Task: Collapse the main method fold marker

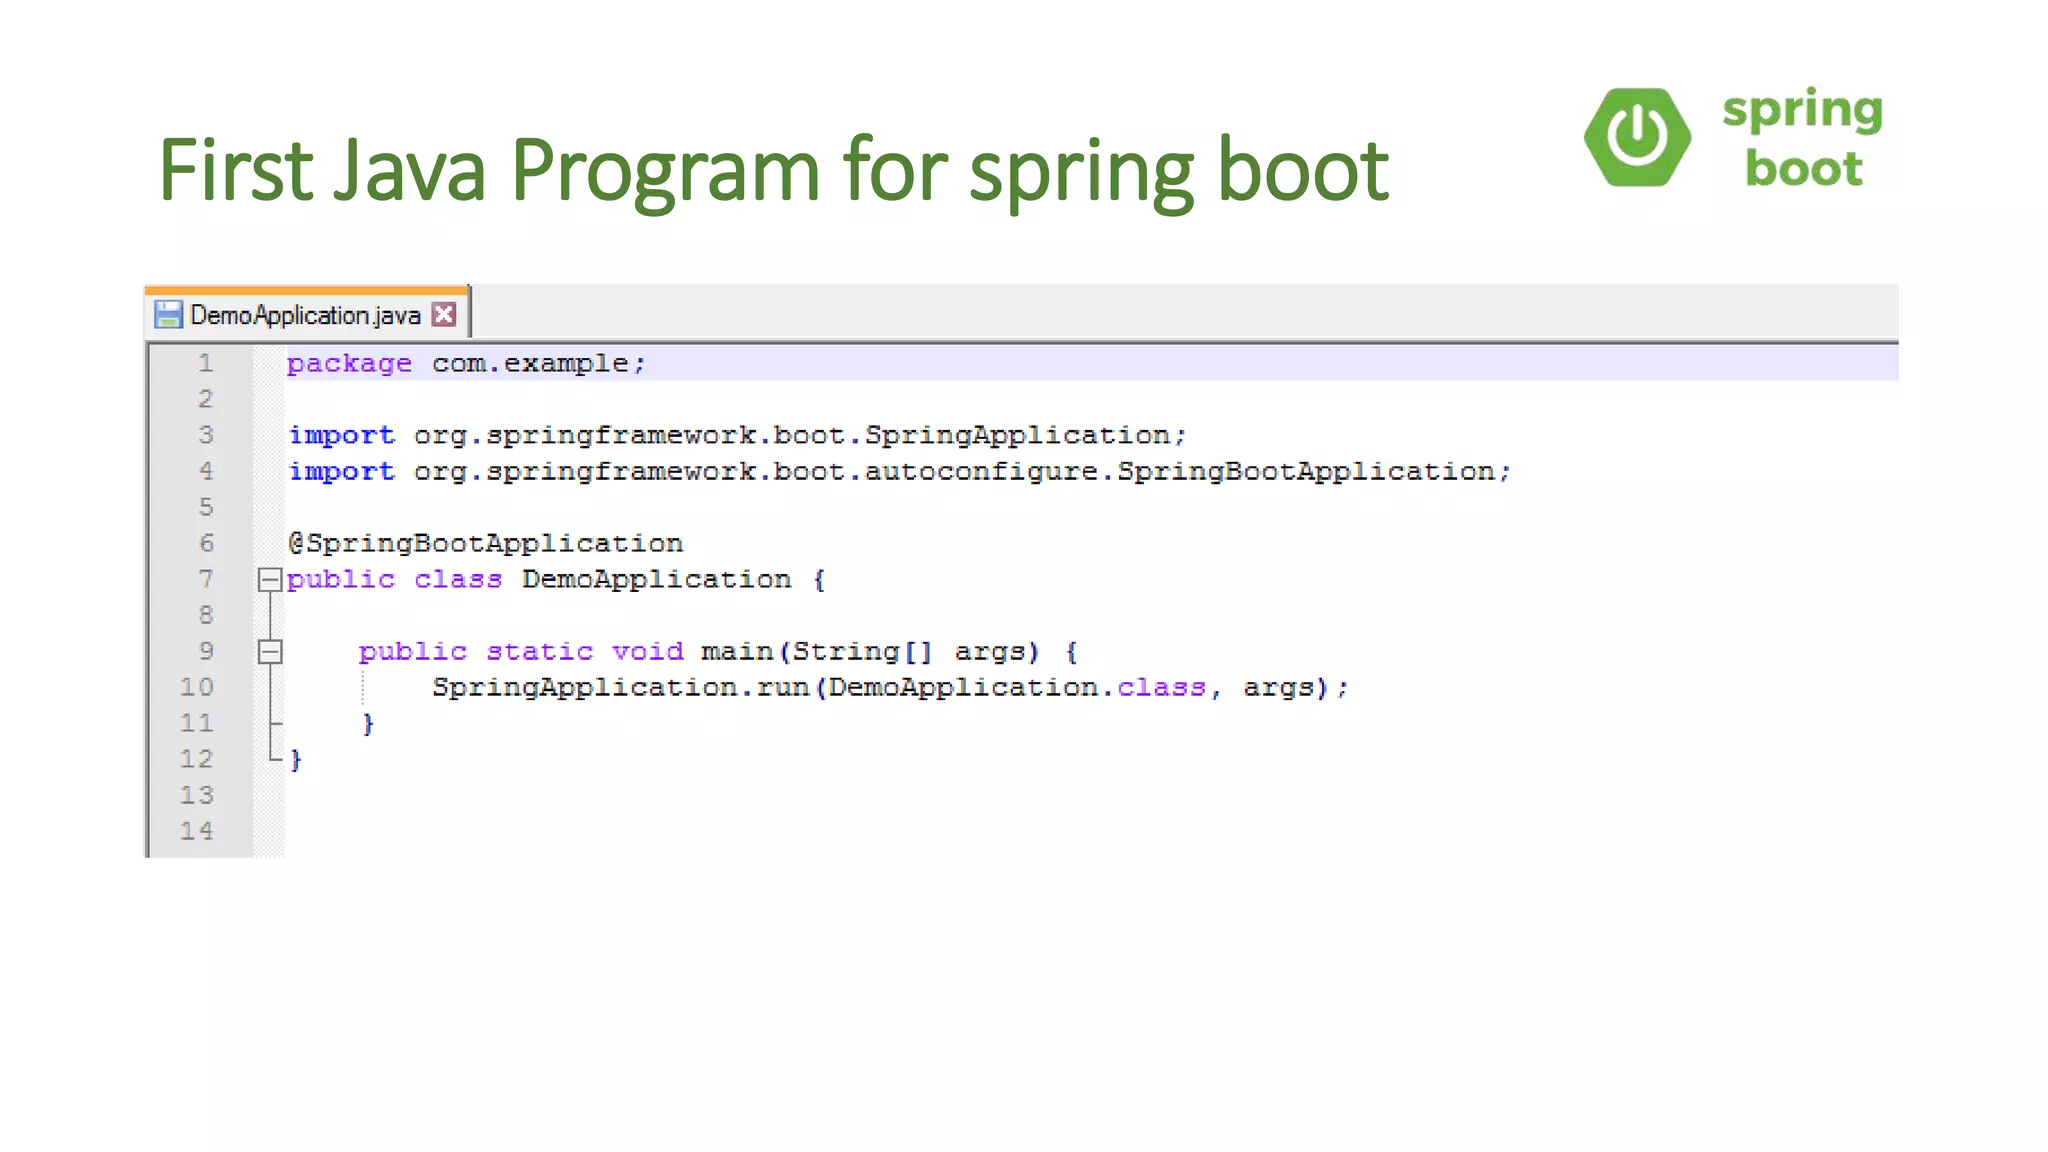Action: click(x=269, y=652)
